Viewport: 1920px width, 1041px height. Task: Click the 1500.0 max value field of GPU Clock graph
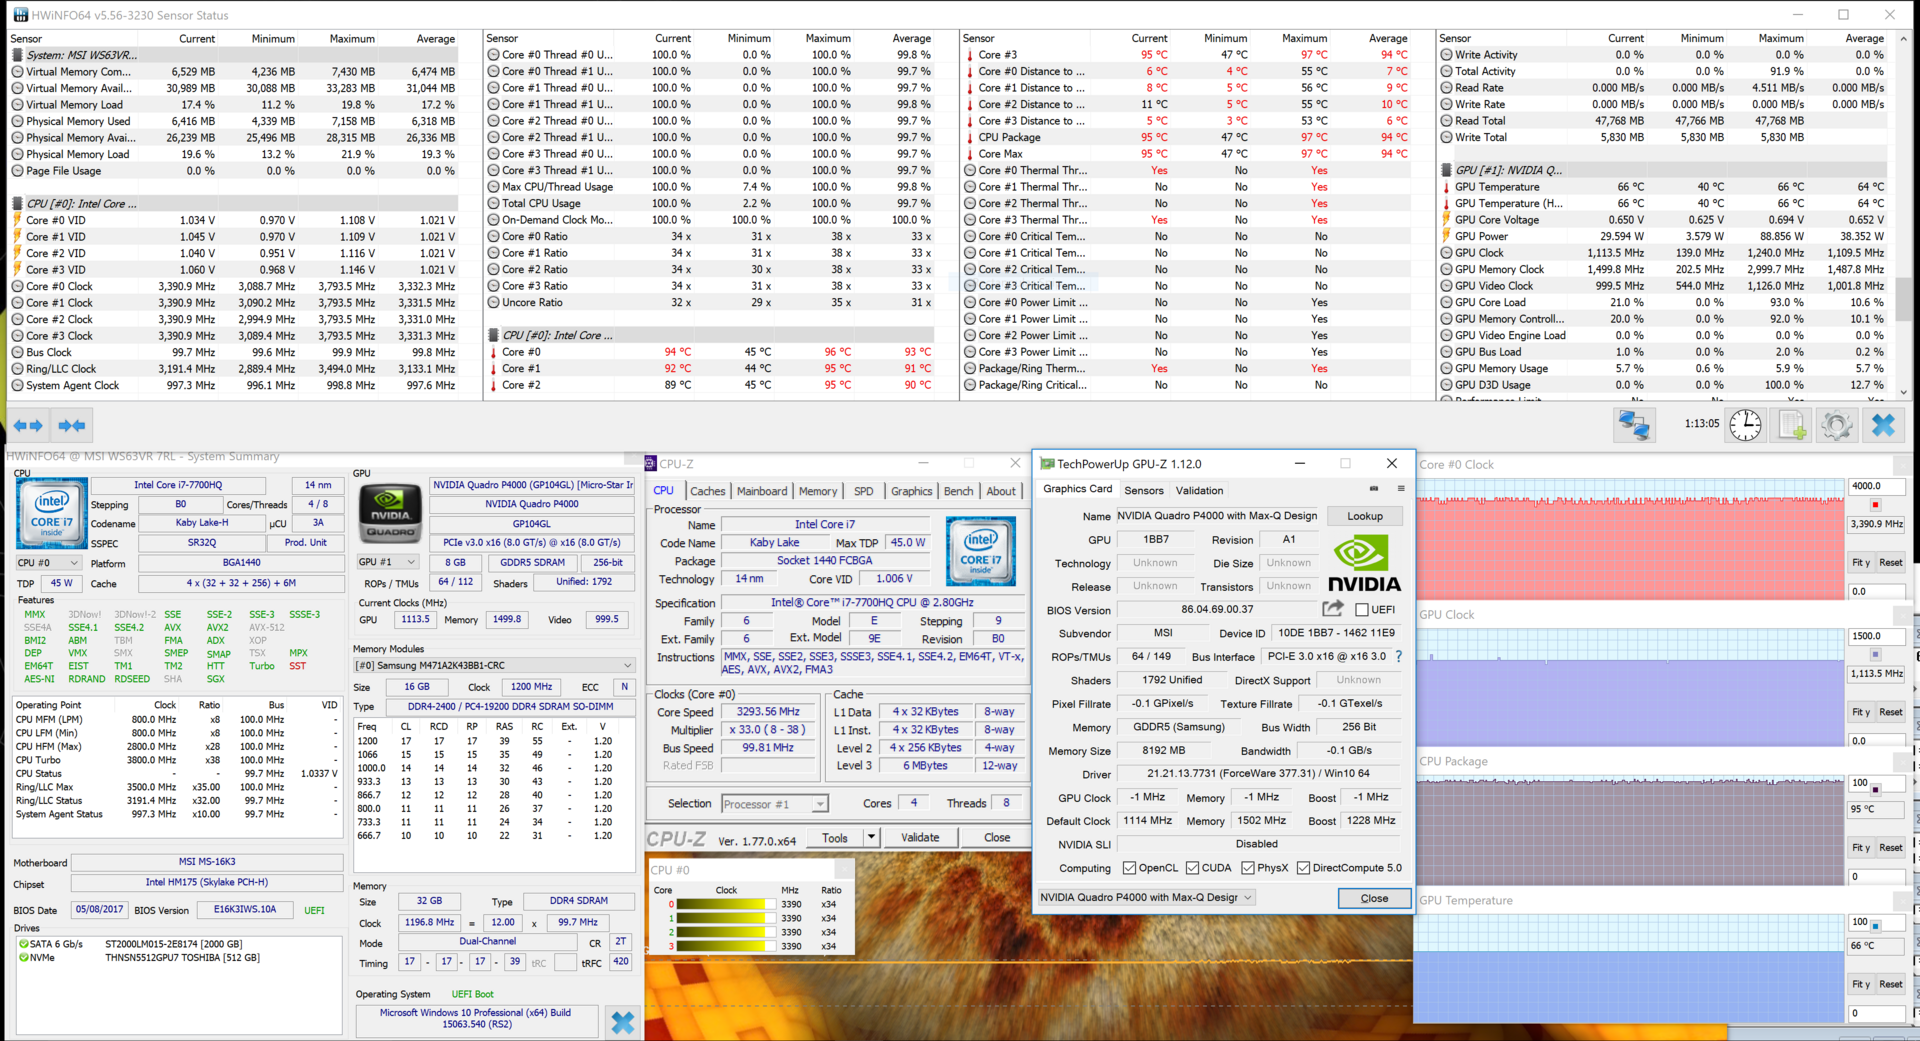point(1876,636)
